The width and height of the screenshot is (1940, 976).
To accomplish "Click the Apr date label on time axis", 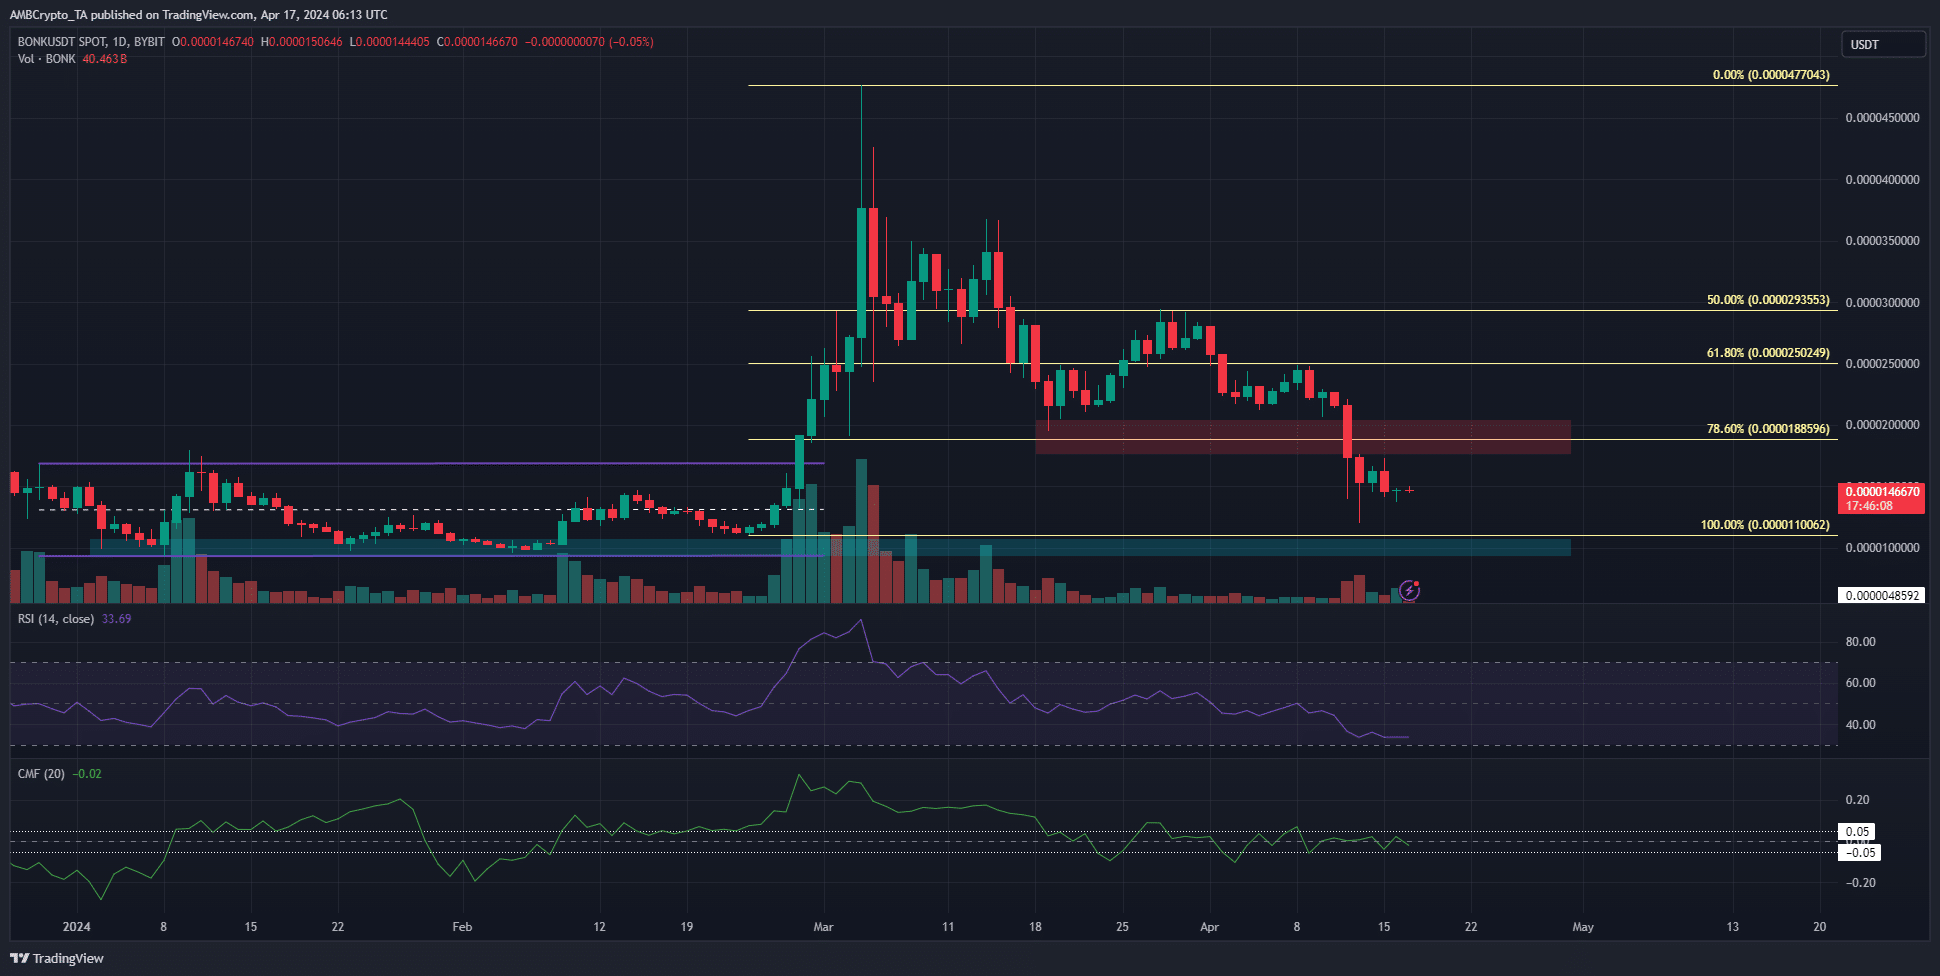I will pos(1209,927).
